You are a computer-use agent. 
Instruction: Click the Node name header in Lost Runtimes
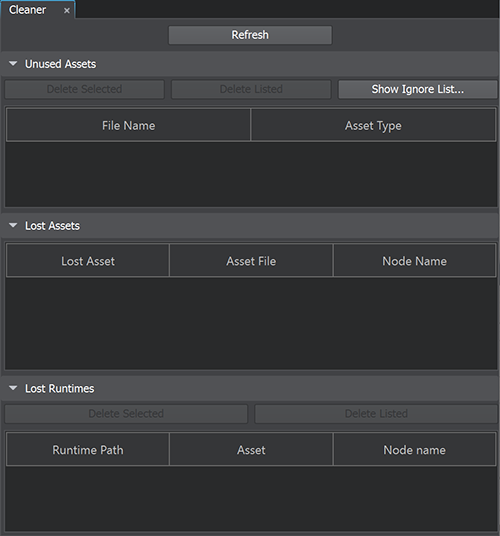[414, 450]
